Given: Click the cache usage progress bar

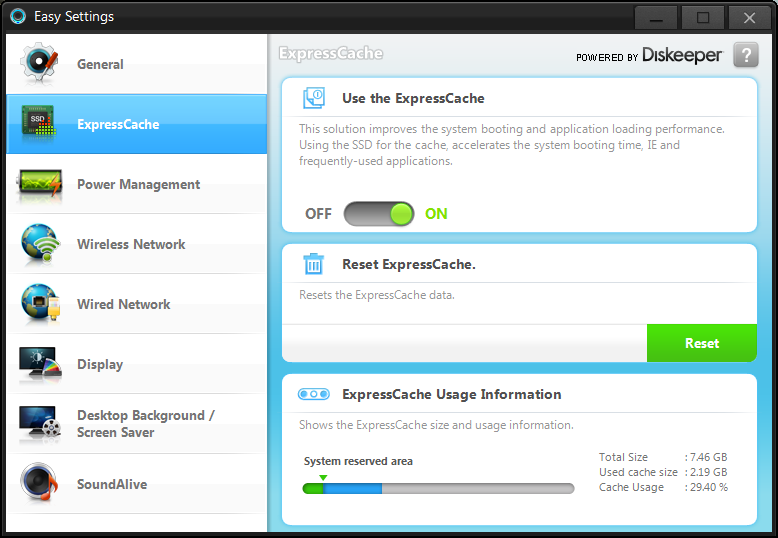Looking at the screenshot, I should pos(438,489).
